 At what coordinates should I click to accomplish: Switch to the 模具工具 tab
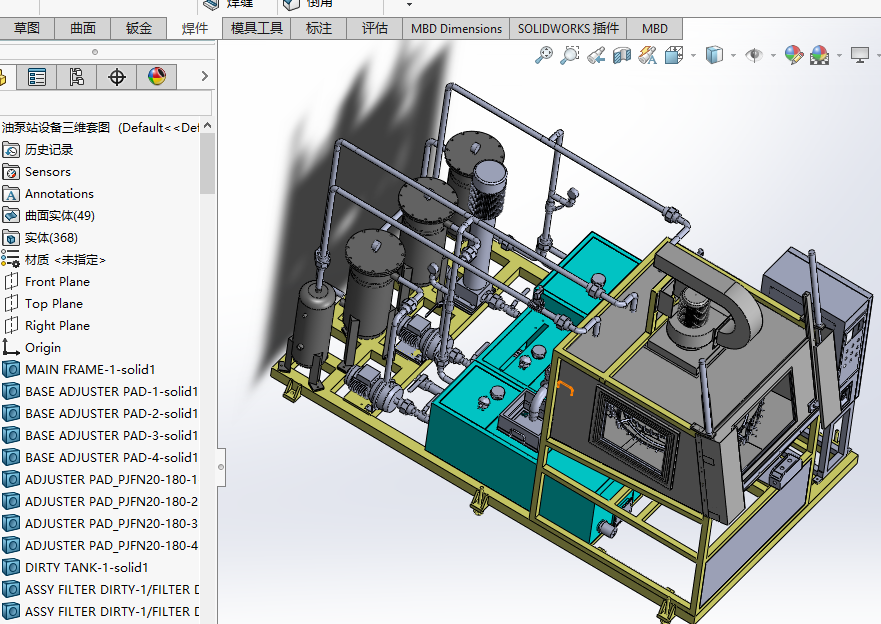coord(257,29)
